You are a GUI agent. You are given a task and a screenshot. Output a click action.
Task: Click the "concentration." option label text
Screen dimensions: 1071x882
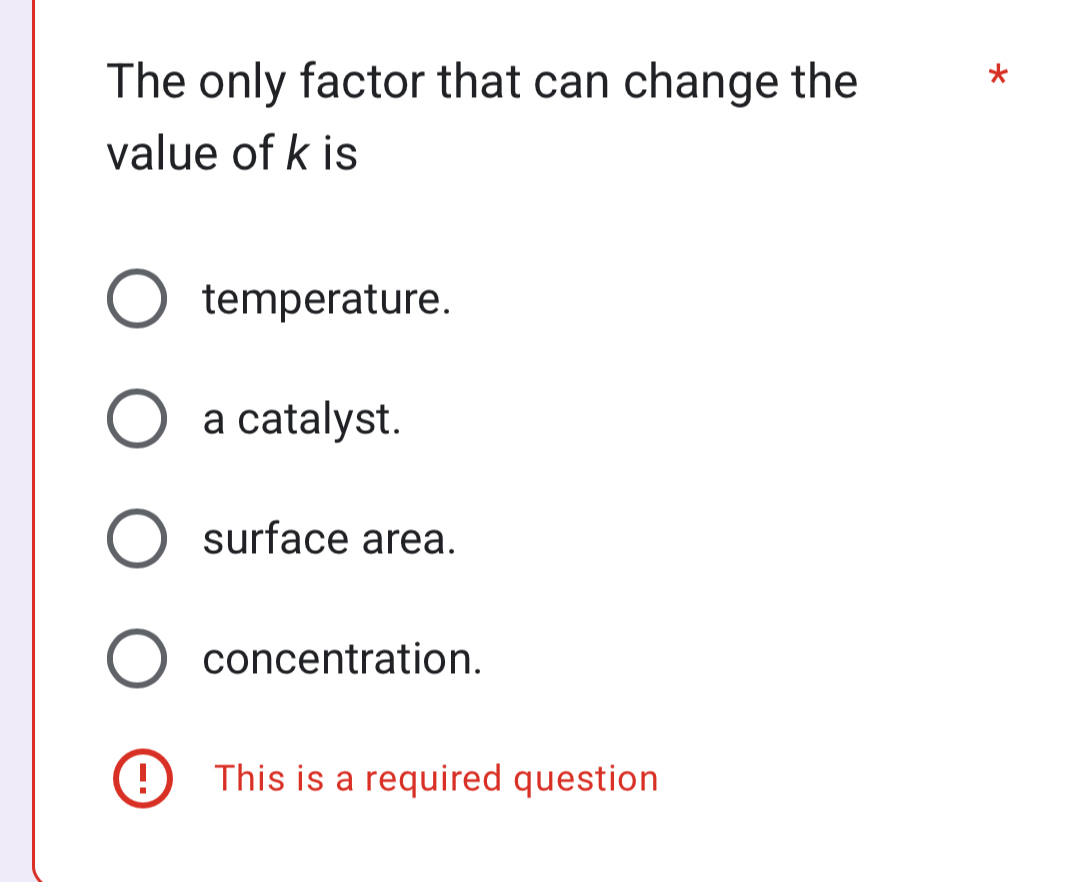342,659
